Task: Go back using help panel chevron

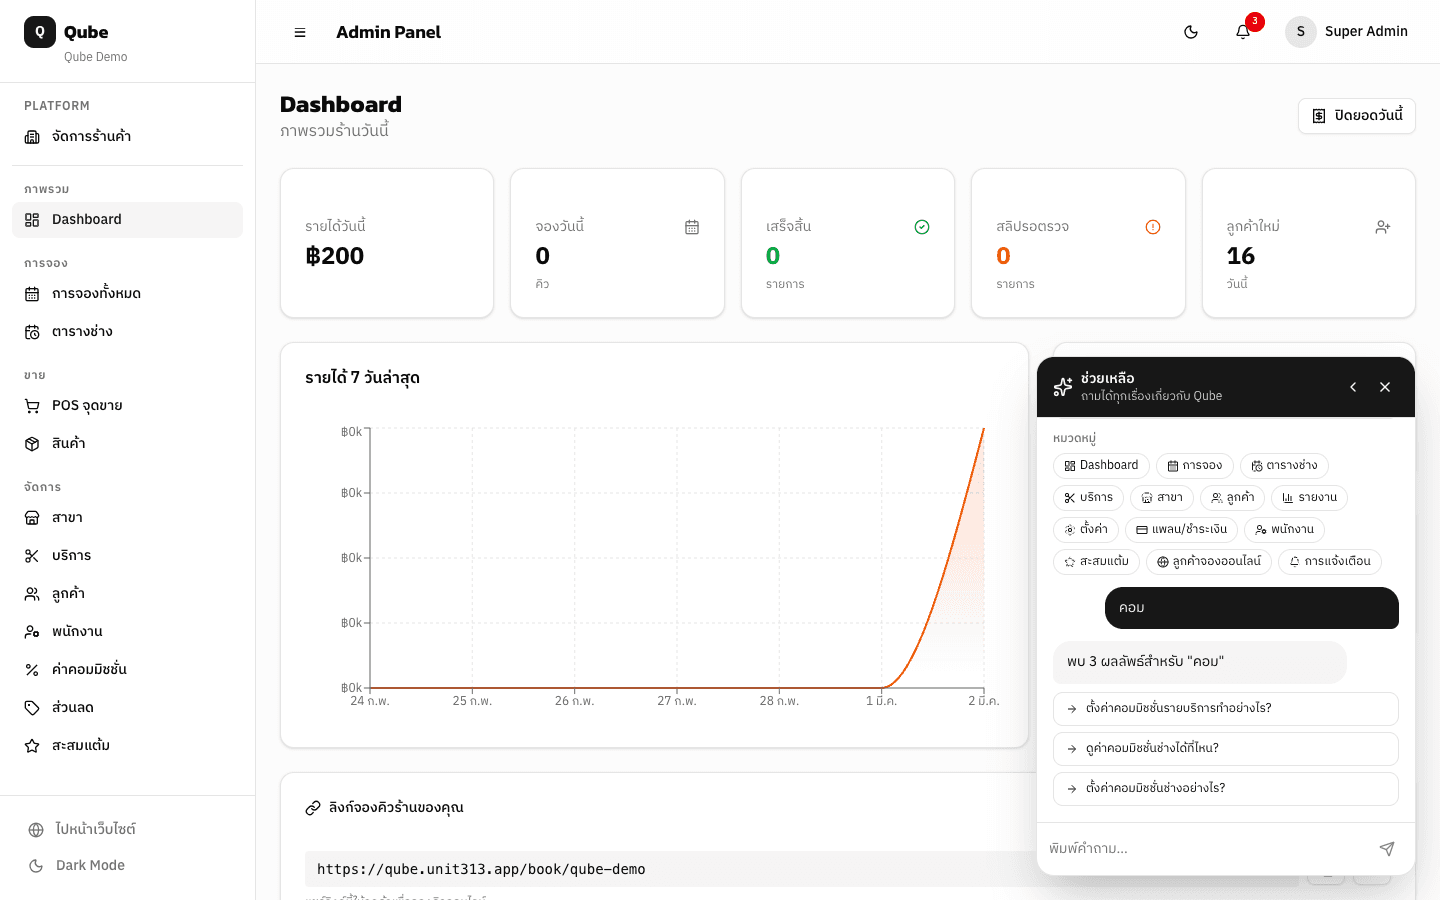Action: (1353, 387)
